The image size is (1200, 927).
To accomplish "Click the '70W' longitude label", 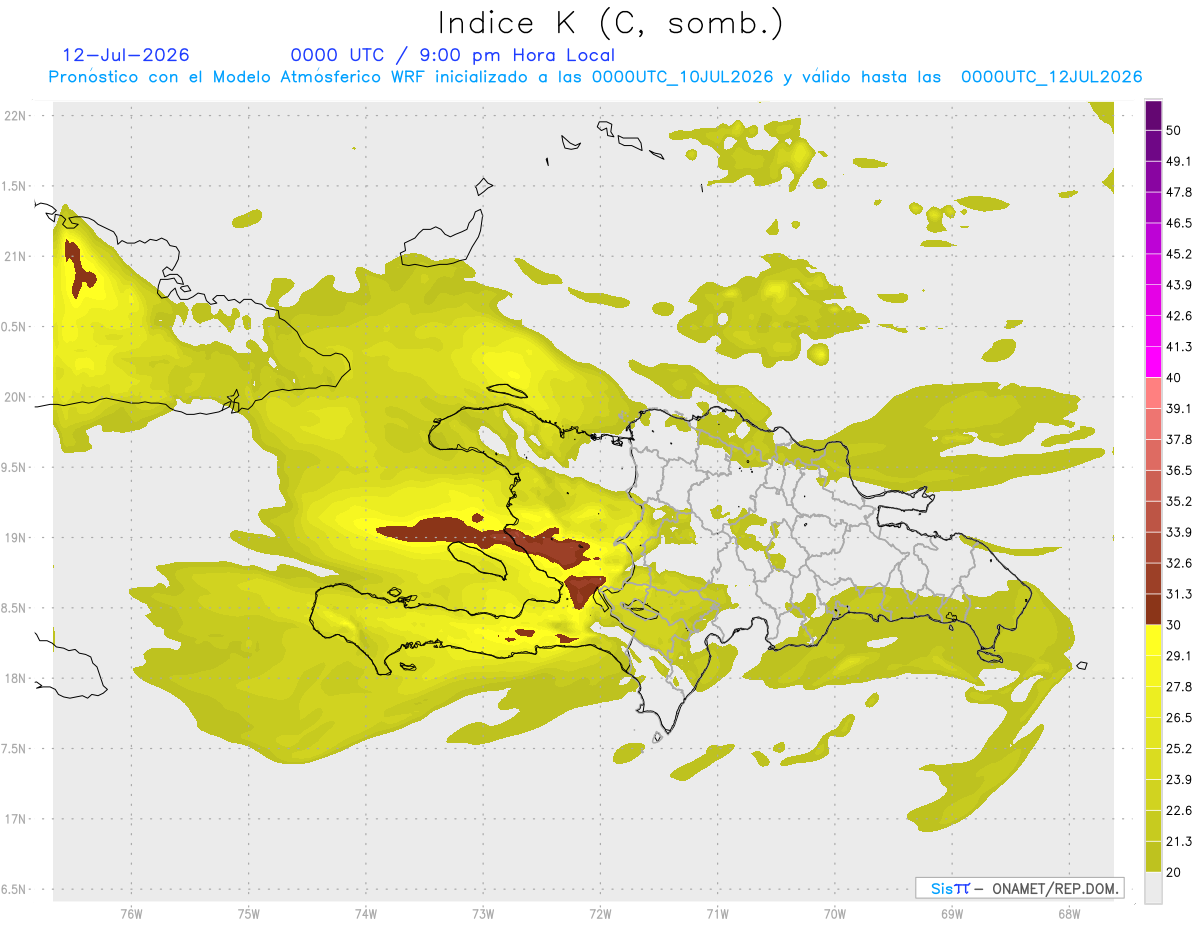I will (x=834, y=913).
